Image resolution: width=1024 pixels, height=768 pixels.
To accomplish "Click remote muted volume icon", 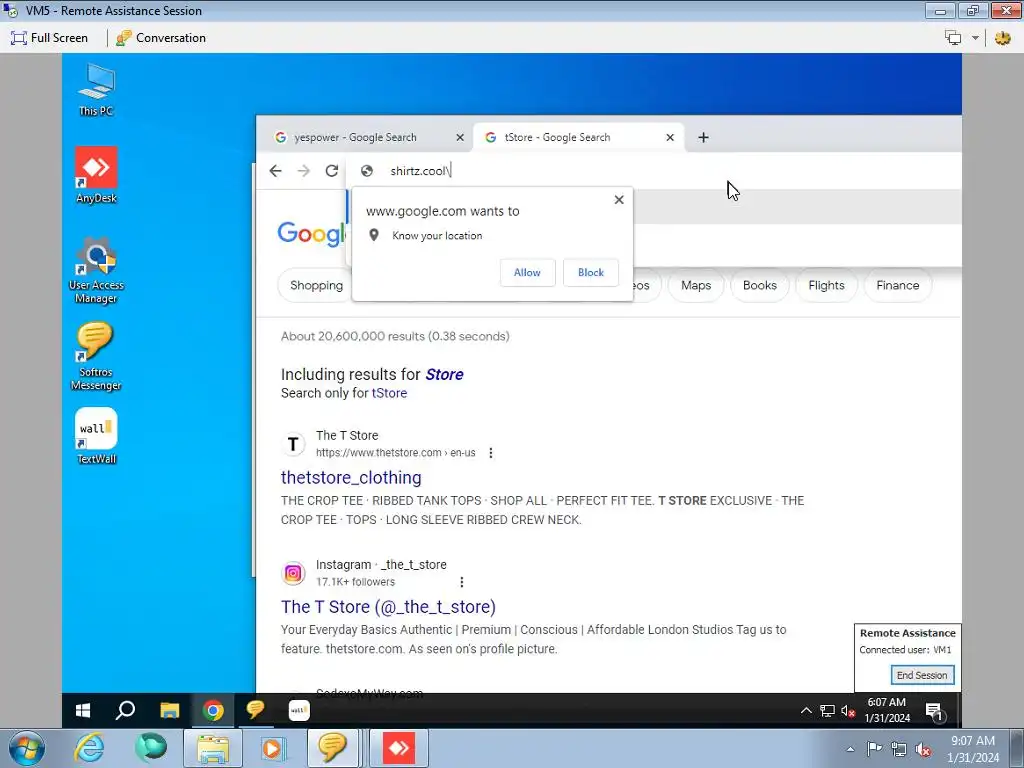I will pos(848,711).
